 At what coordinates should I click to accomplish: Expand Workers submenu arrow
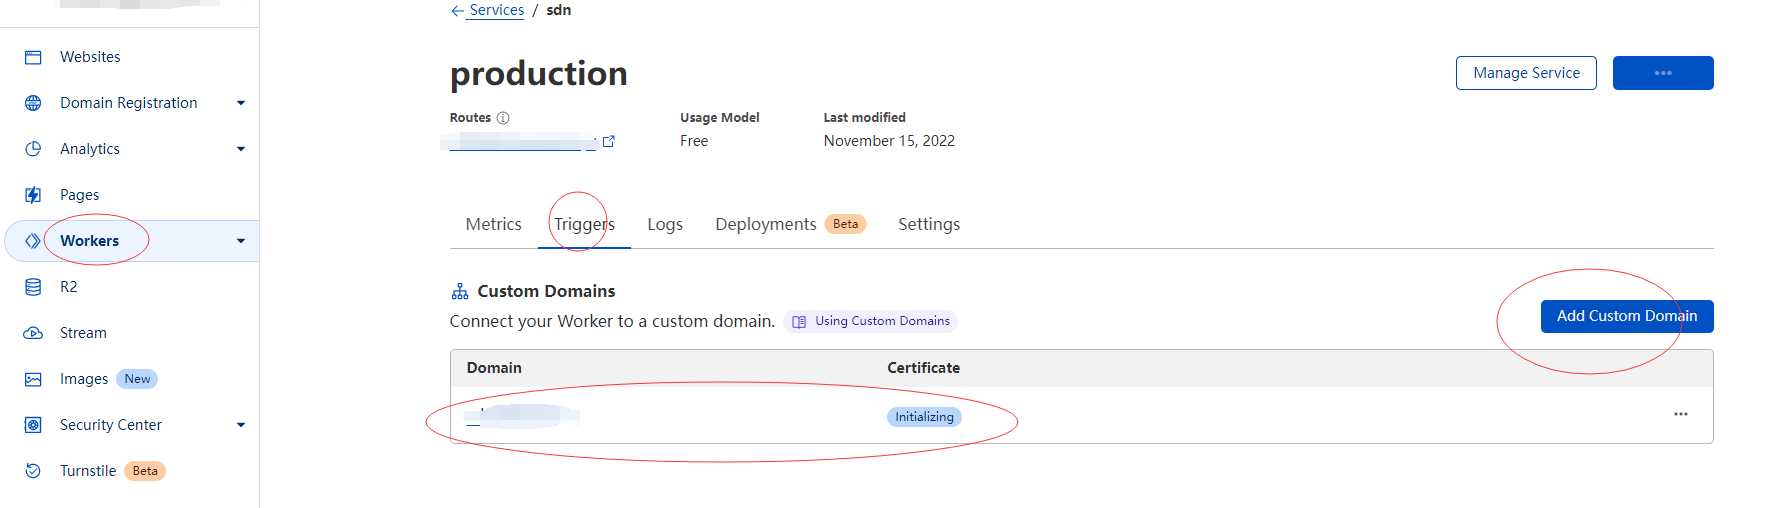pos(241,241)
